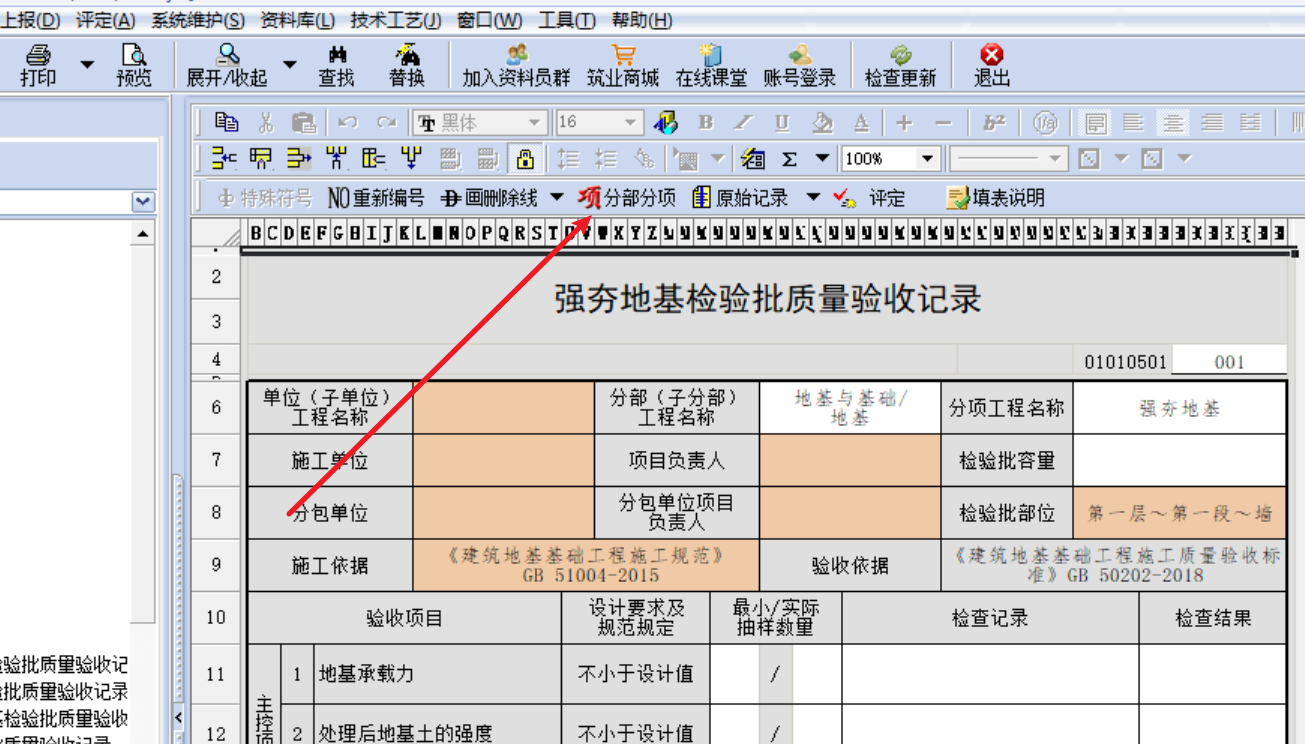Click the first row-insert icon in second toolbar

click(x=223, y=159)
